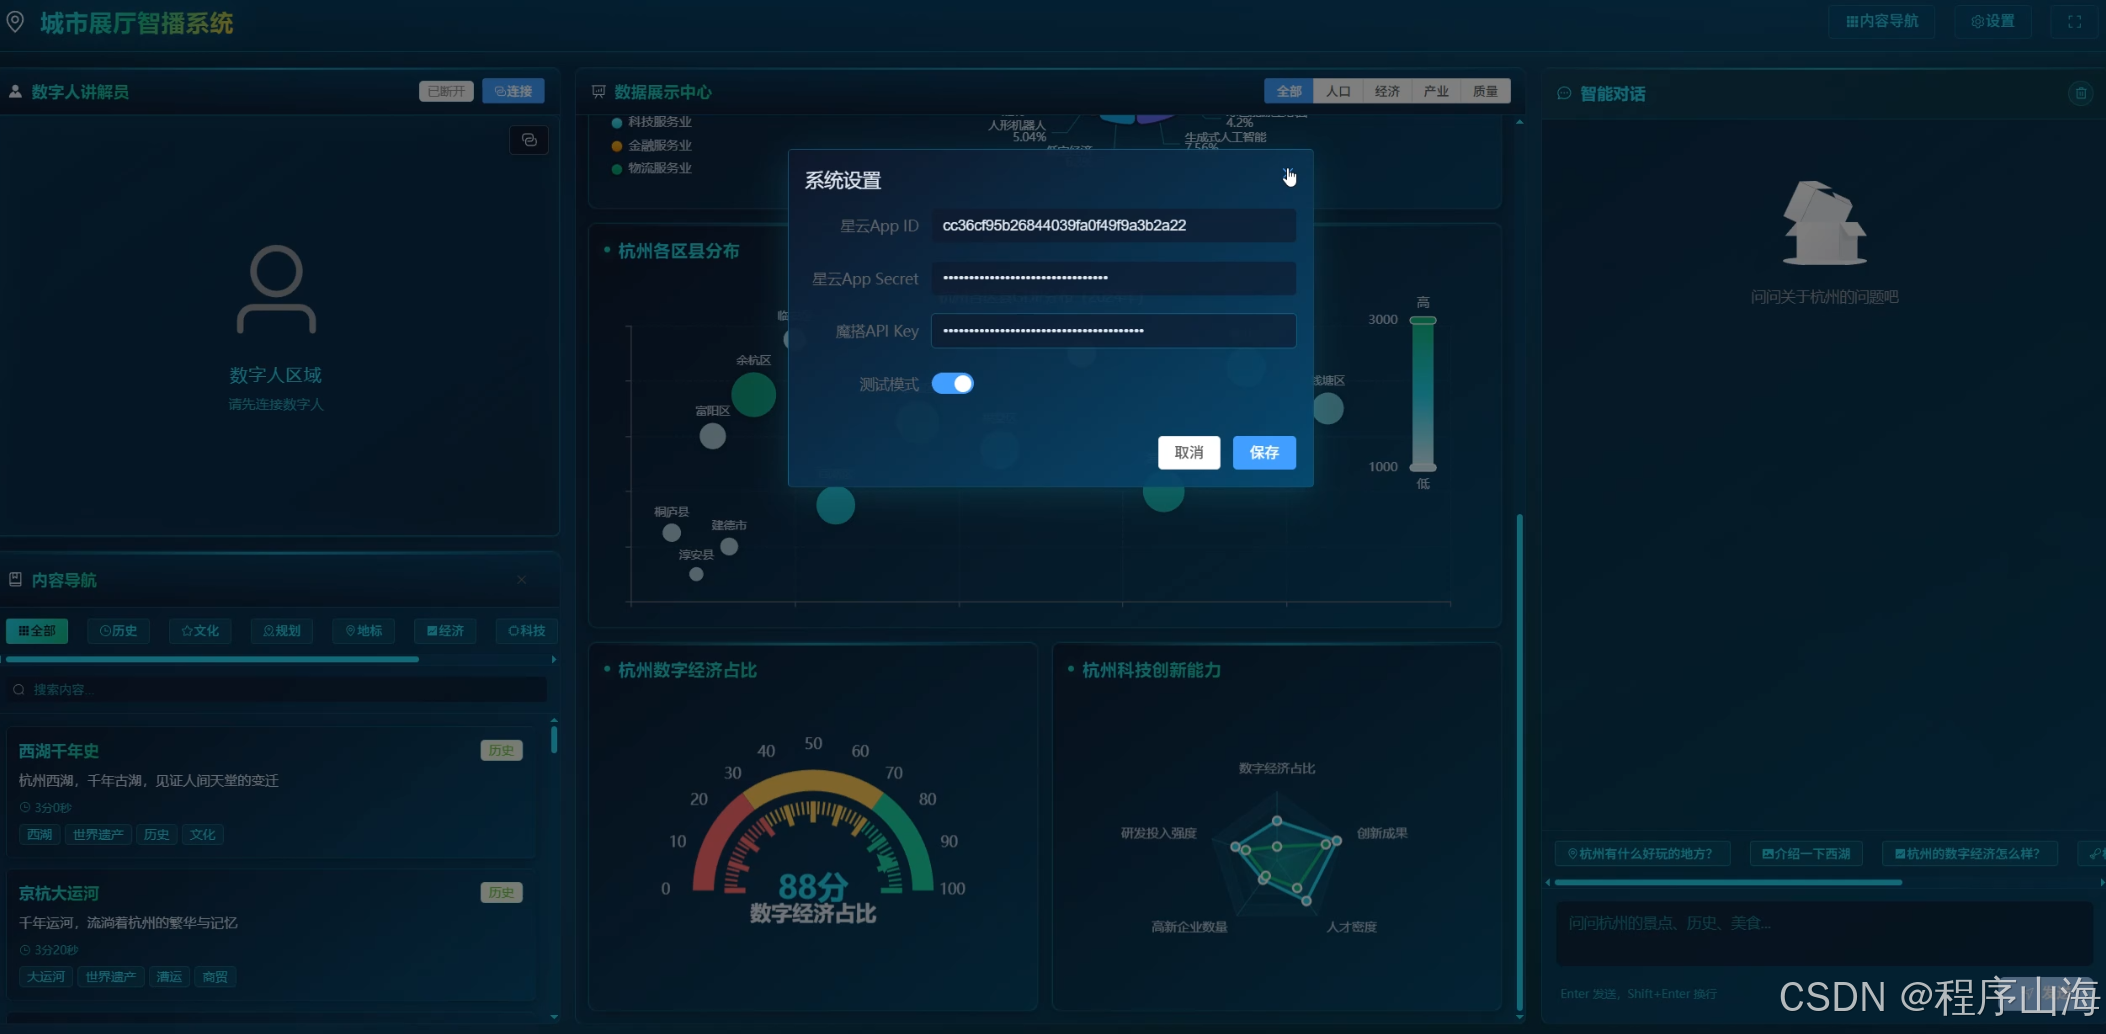Filter content by 全部 category
Screen dimensions: 2106x1034
pos(37,631)
